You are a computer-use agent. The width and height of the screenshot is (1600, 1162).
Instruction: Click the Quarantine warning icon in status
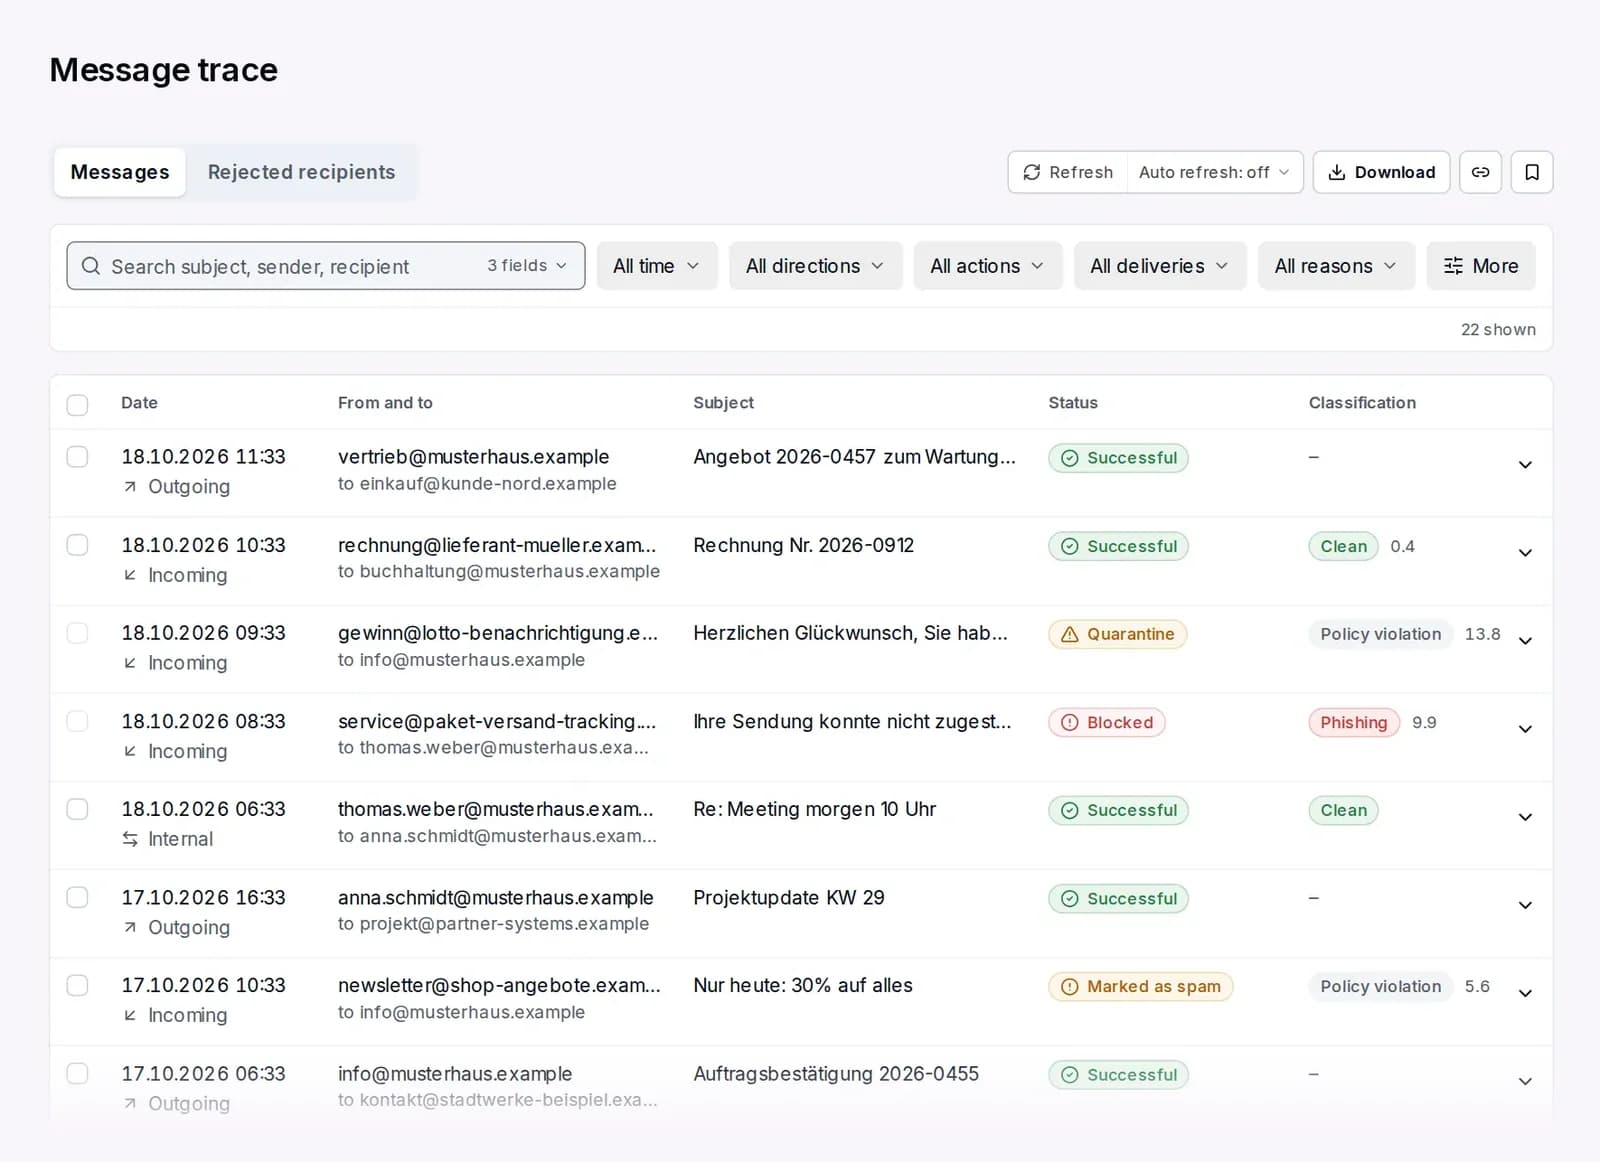(x=1069, y=634)
